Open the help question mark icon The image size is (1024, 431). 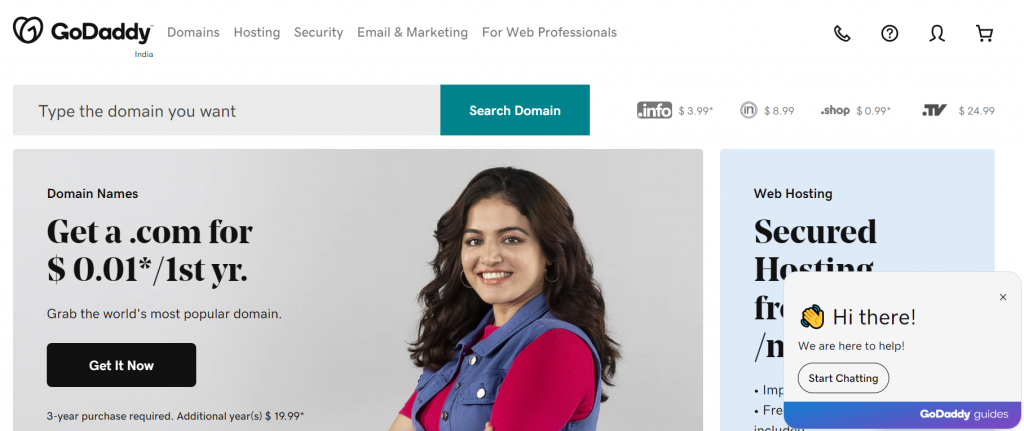(889, 33)
